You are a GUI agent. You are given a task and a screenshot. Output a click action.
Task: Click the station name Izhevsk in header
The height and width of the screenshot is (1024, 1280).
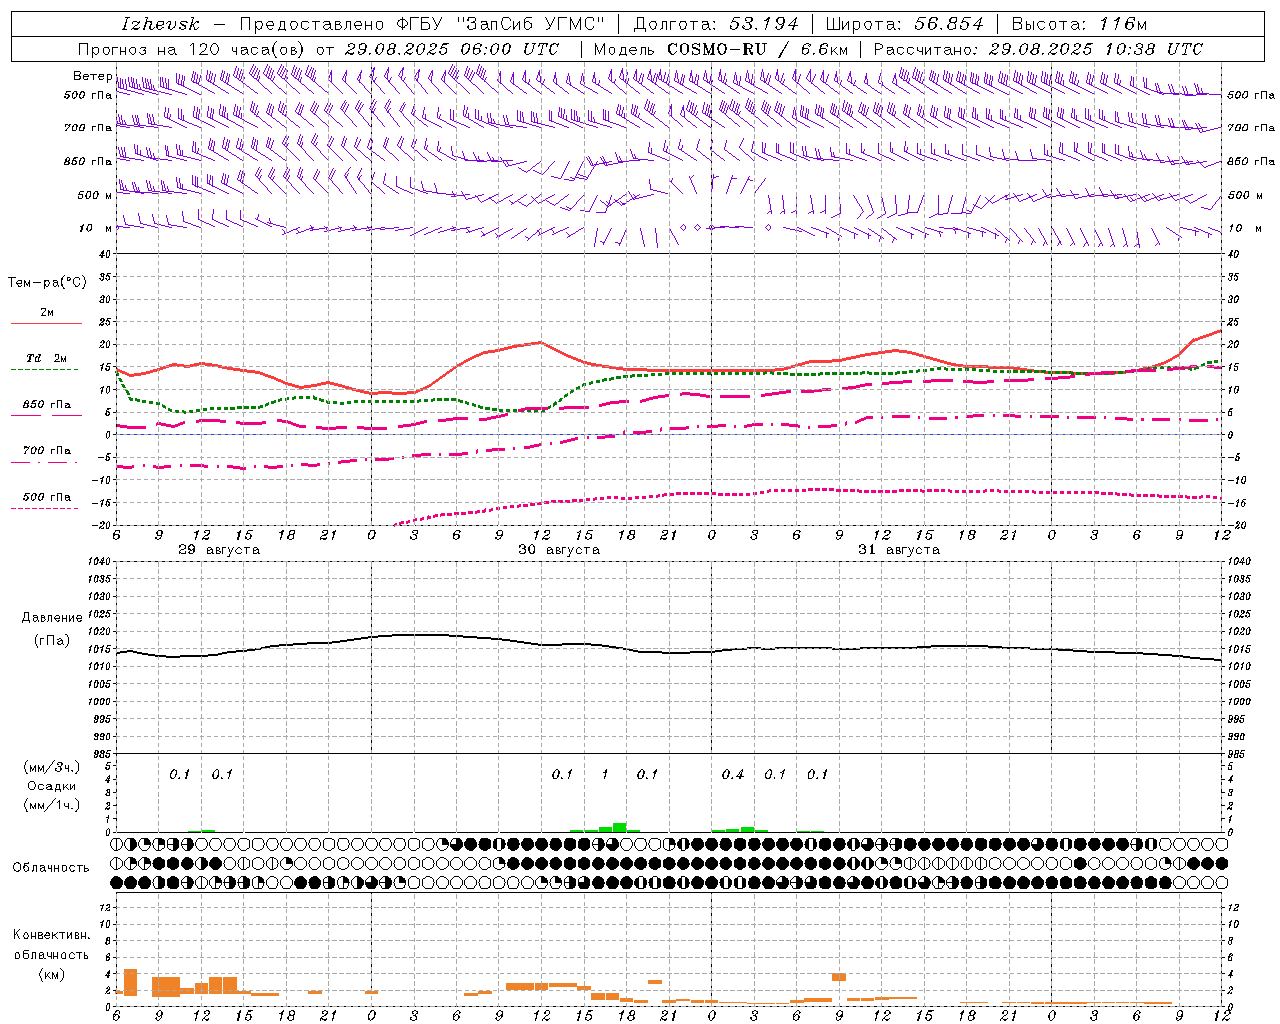click(x=160, y=24)
